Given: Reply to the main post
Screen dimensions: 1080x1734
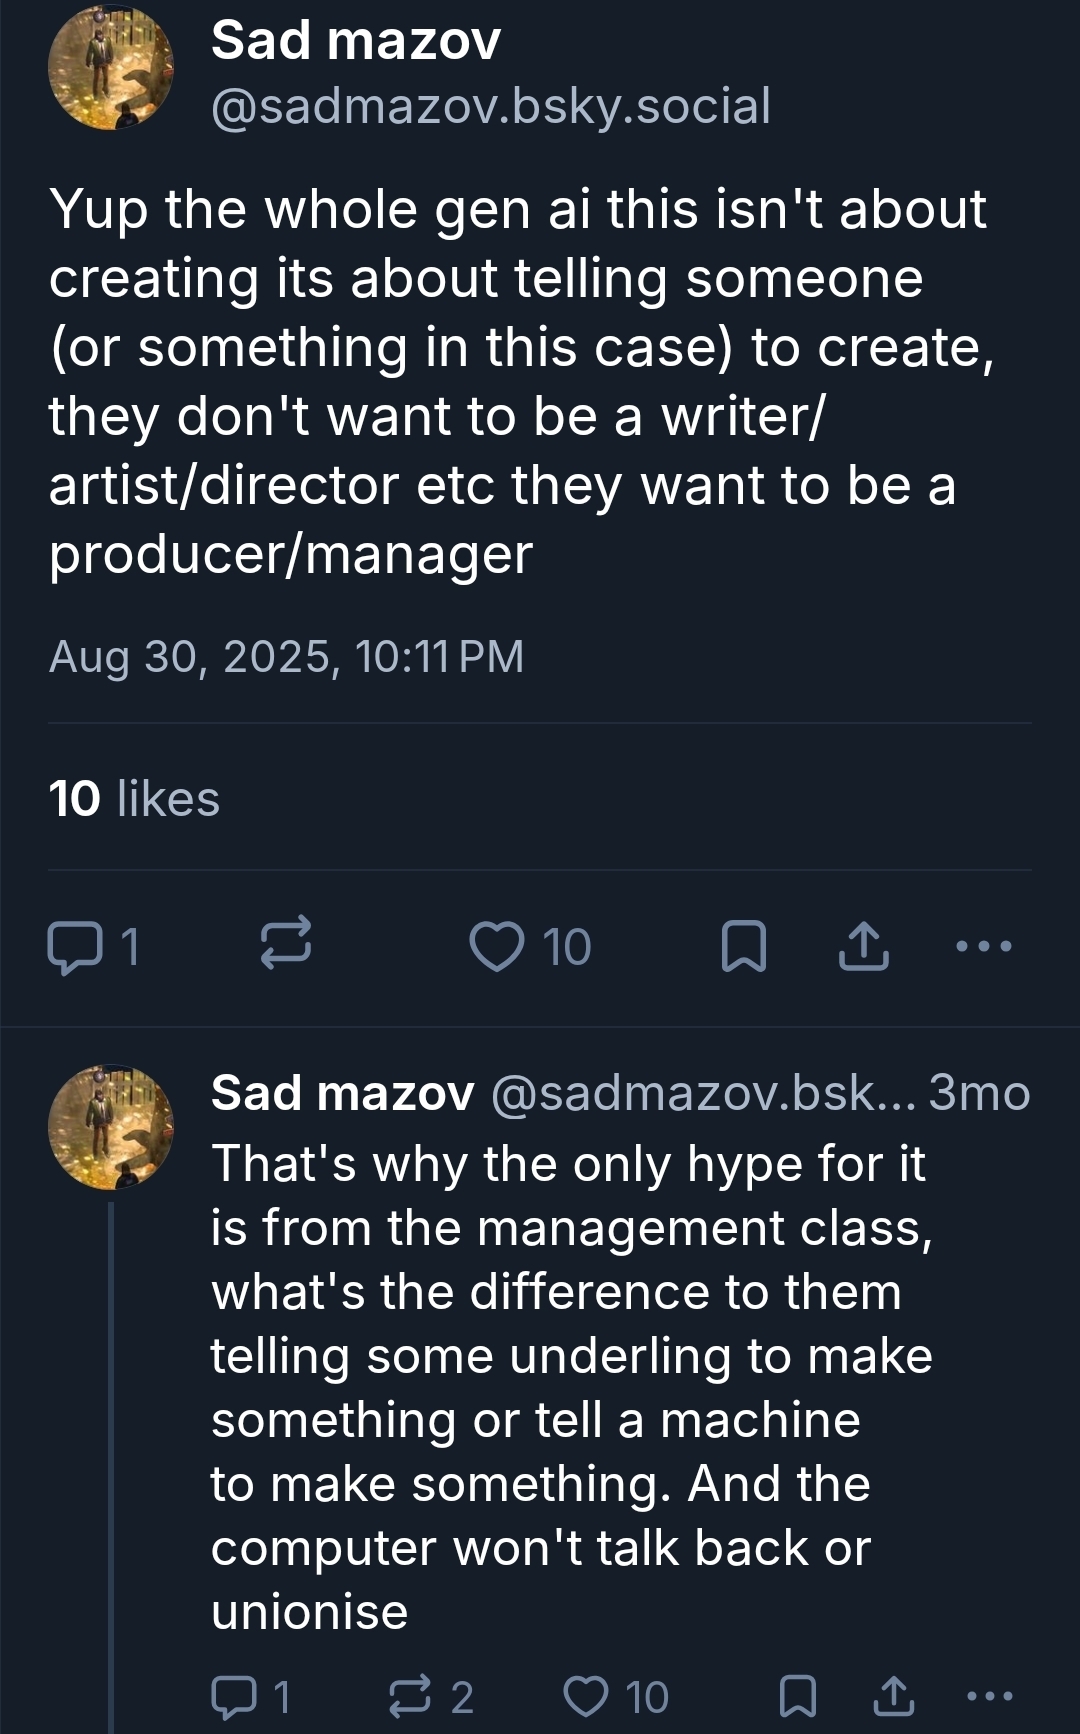Looking at the screenshot, I should coord(75,947).
